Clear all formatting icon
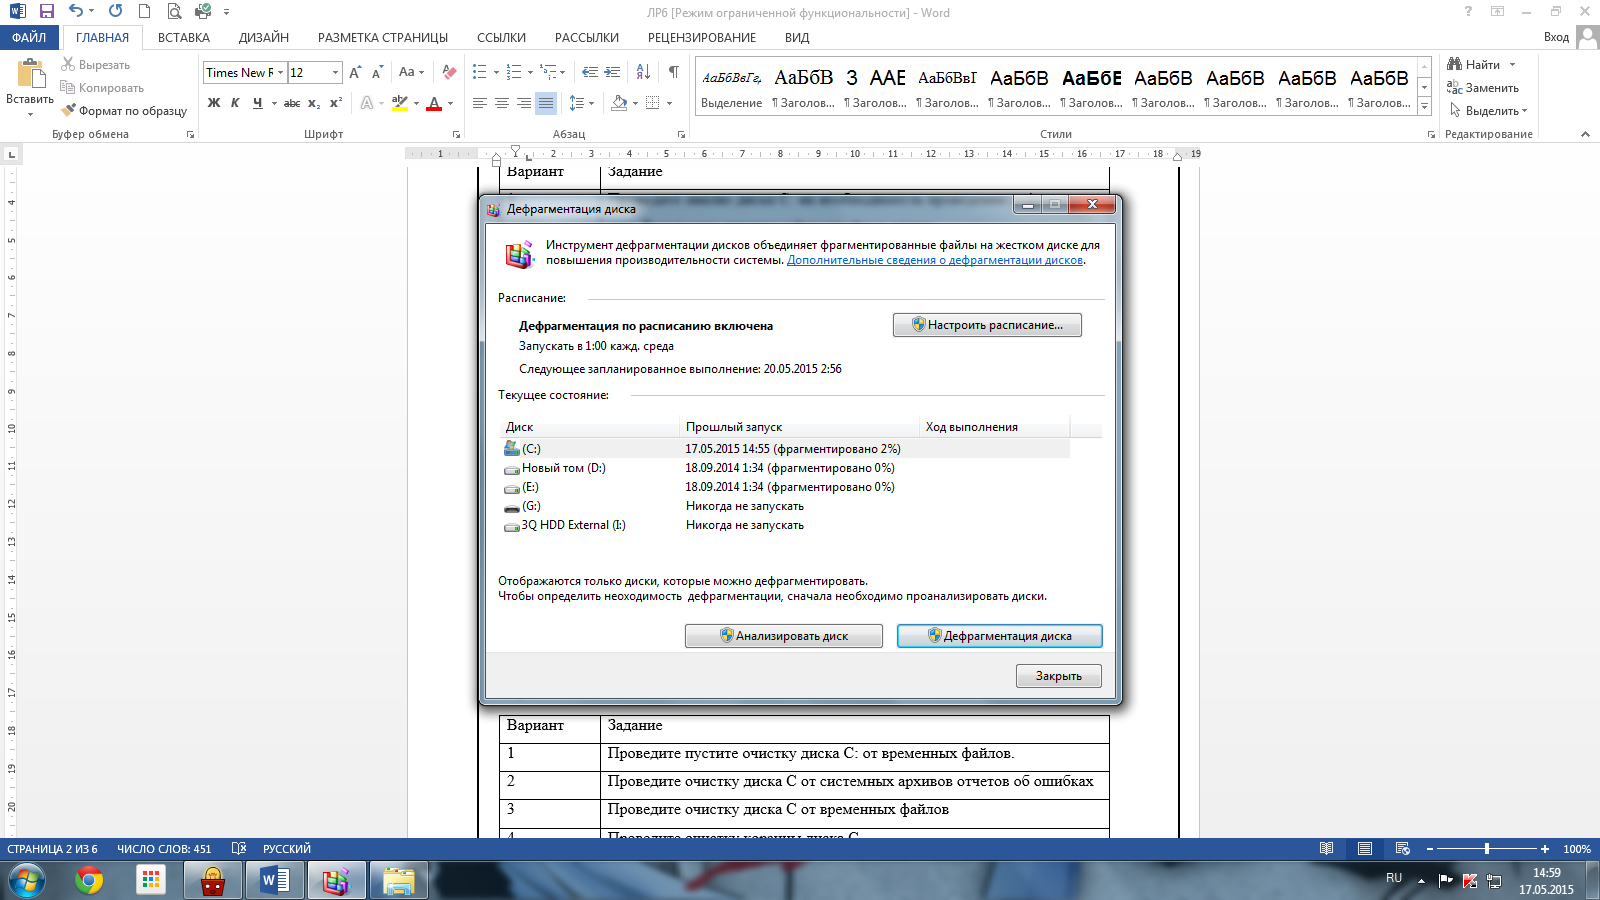Viewport: 1600px width, 900px height. 449,72
